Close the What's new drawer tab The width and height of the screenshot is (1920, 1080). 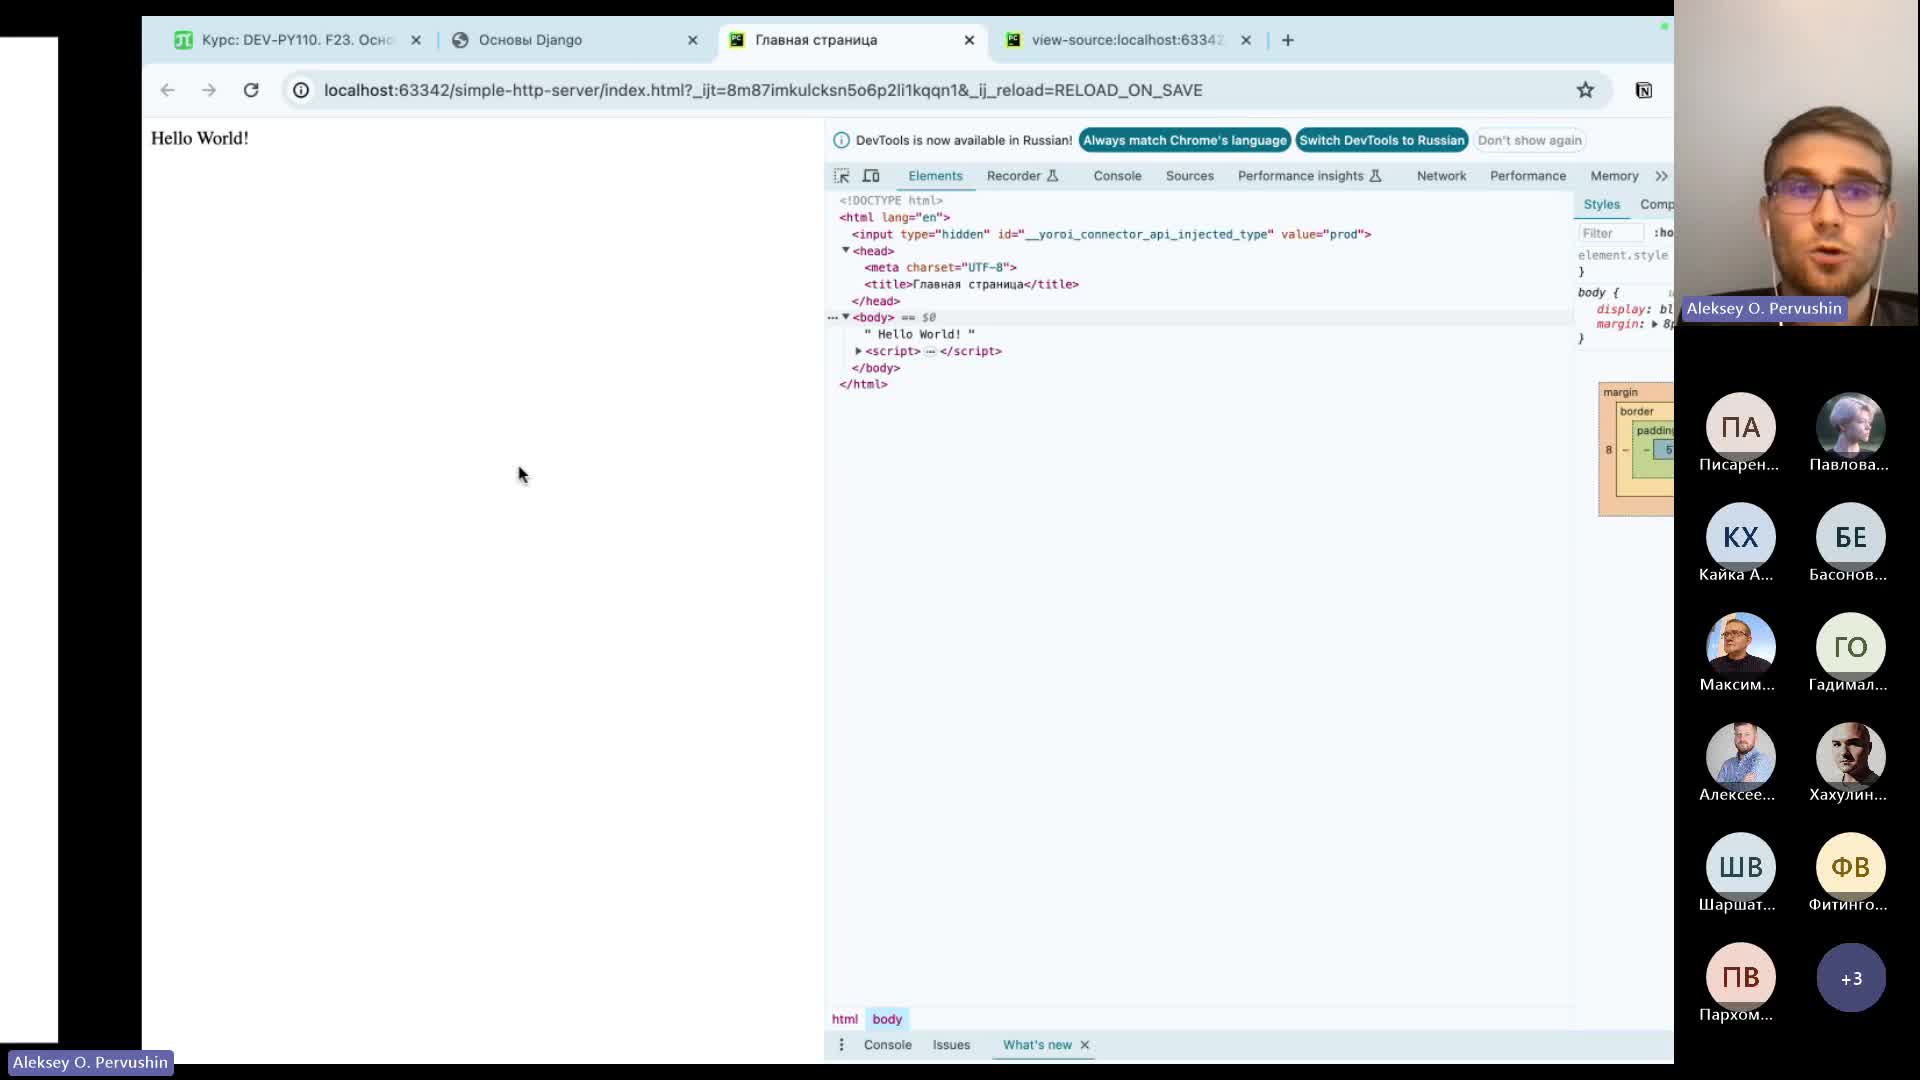point(1085,1045)
